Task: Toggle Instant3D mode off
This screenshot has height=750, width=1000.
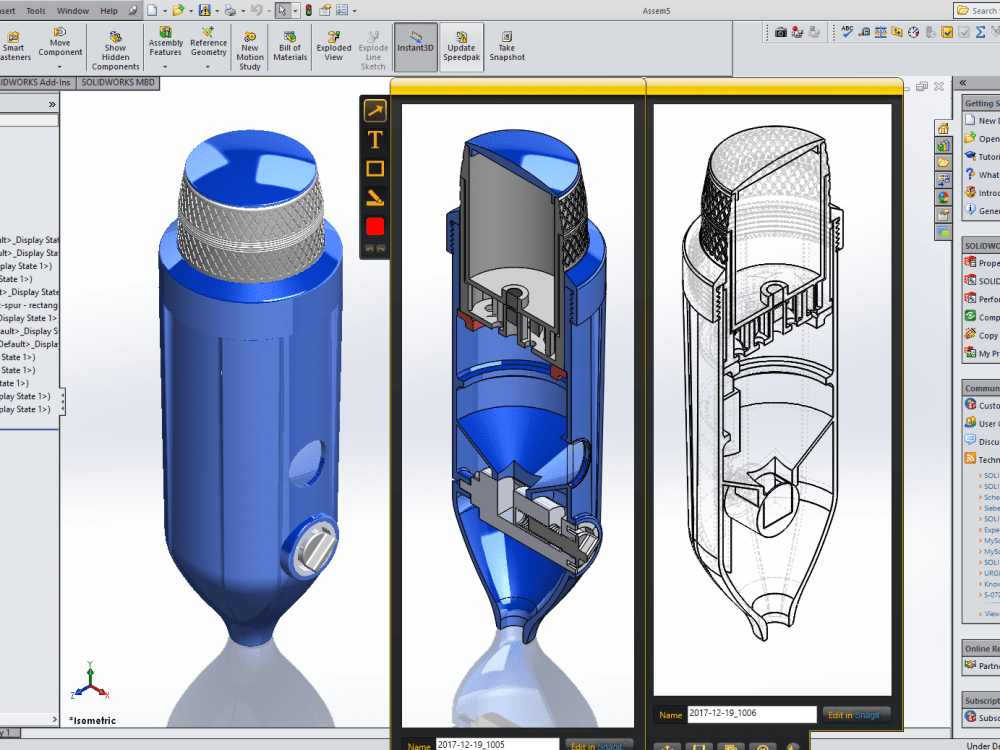Action: coord(415,45)
